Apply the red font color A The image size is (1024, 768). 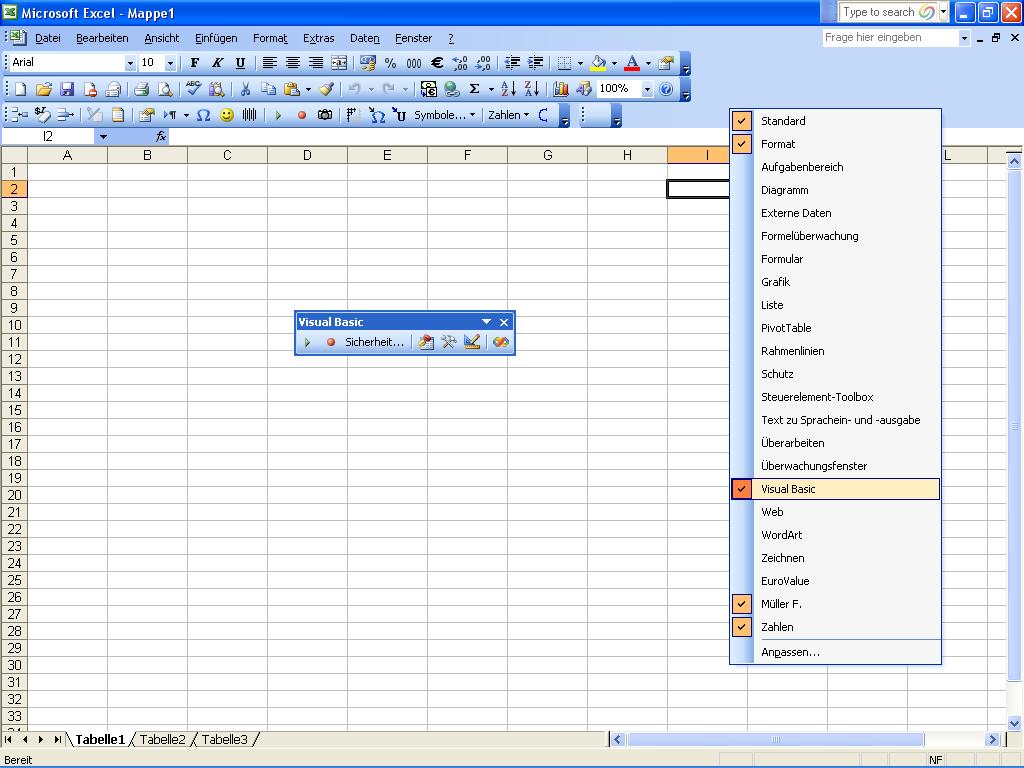pyautogui.click(x=632, y=63)
